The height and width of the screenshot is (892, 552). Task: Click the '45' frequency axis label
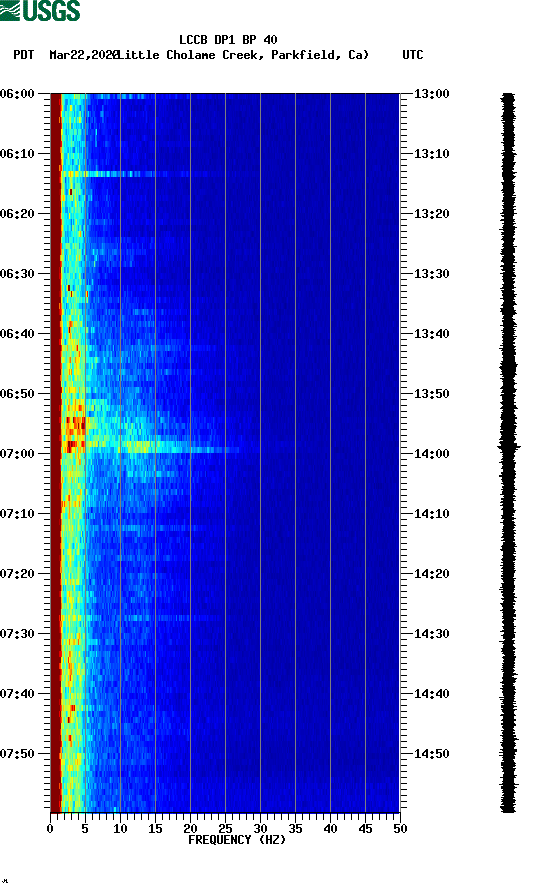[x=365, y=829]
